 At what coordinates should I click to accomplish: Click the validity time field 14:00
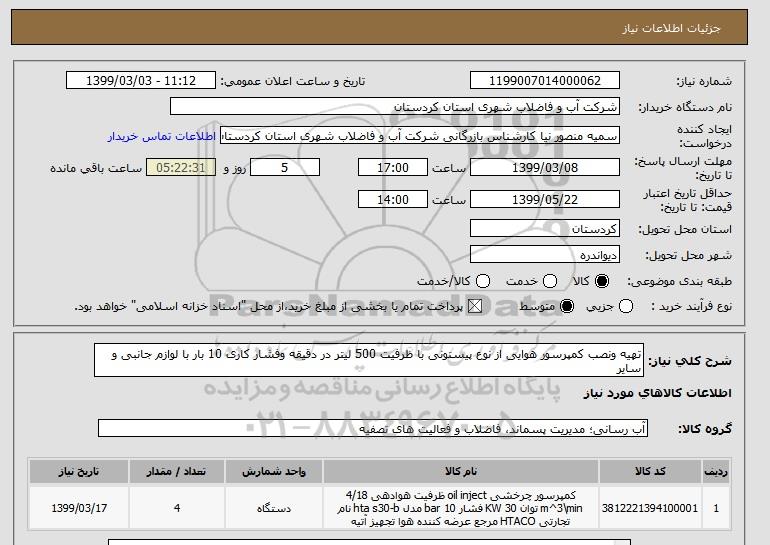point(393,199)
